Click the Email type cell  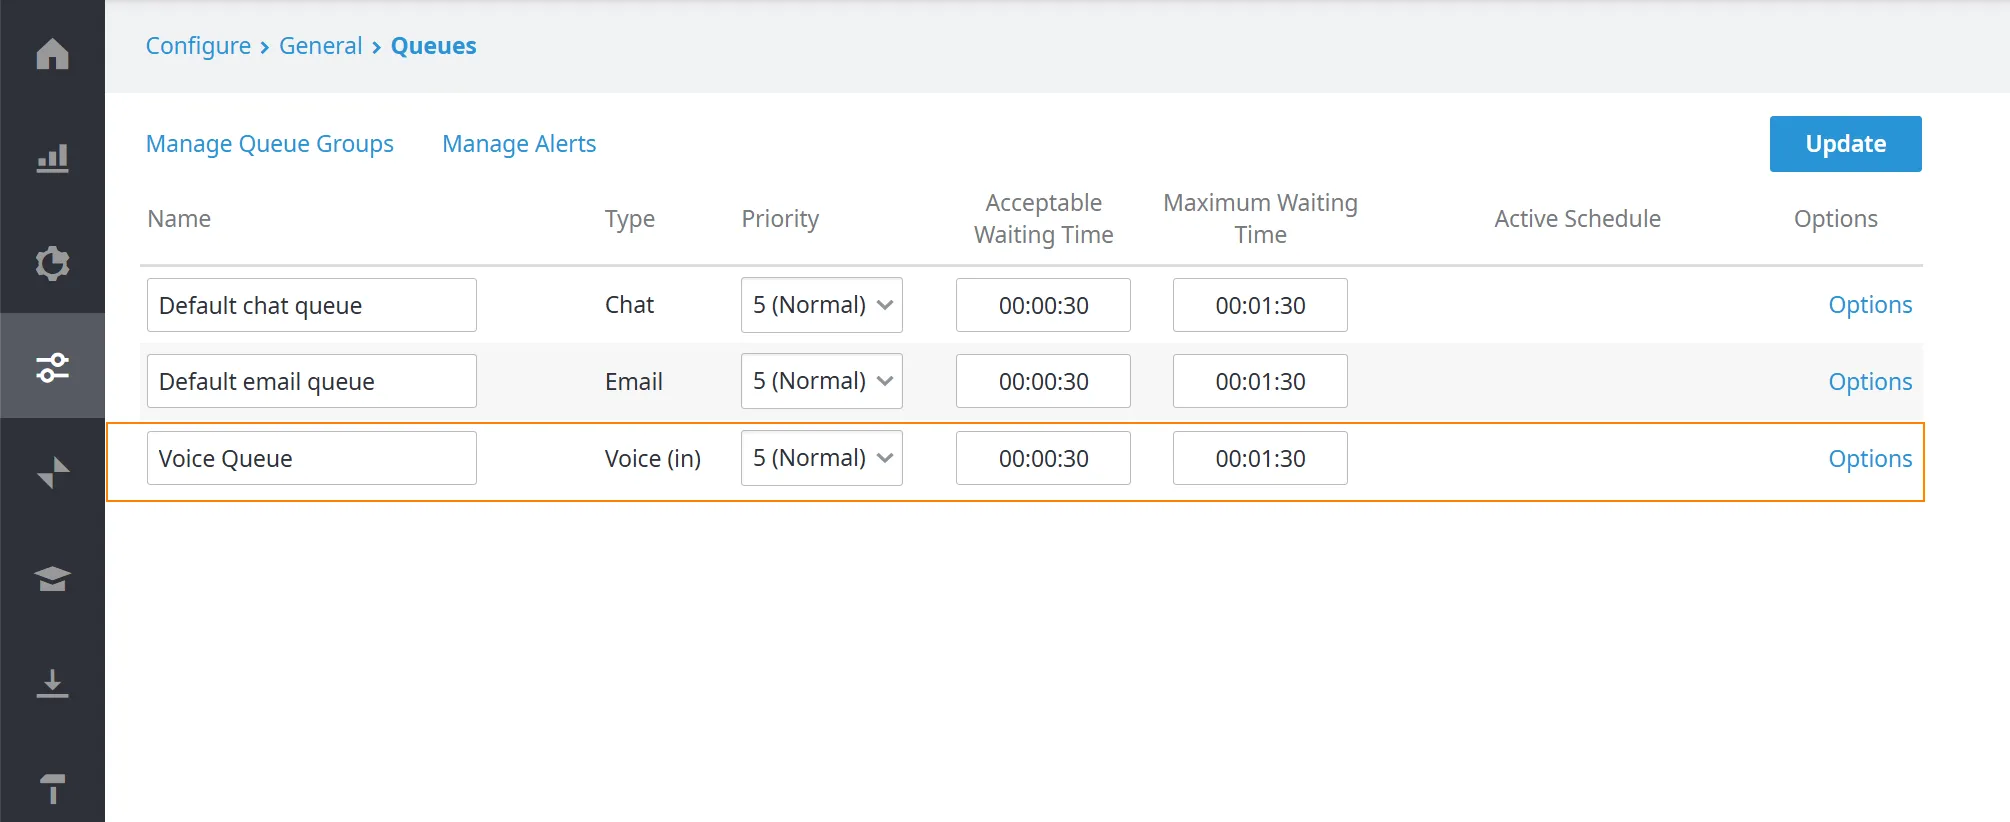pos(634,382)
